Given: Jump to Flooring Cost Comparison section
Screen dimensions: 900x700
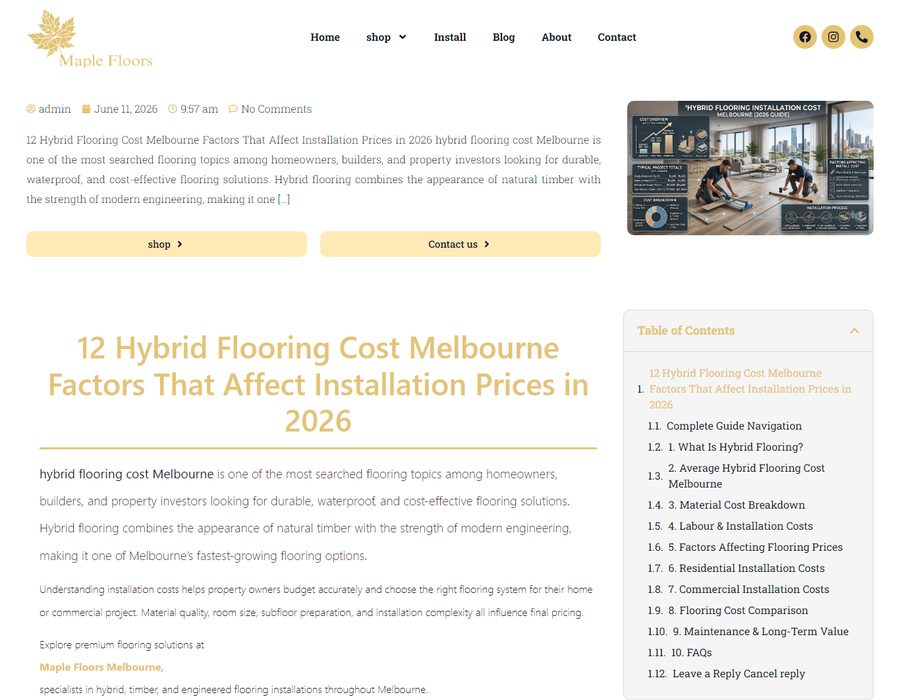Looking at the screenshot, I should [x=738, y=611].
